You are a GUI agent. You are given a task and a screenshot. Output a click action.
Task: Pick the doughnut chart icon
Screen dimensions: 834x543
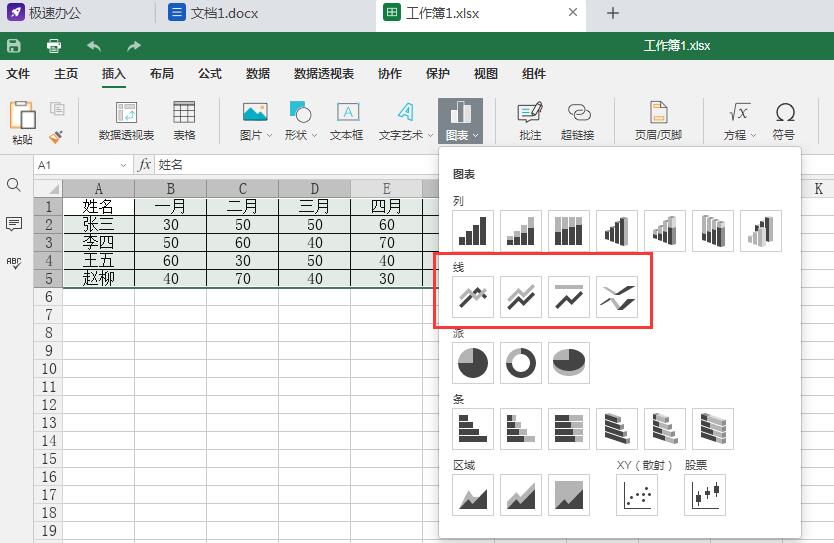(x=521, y=363)
